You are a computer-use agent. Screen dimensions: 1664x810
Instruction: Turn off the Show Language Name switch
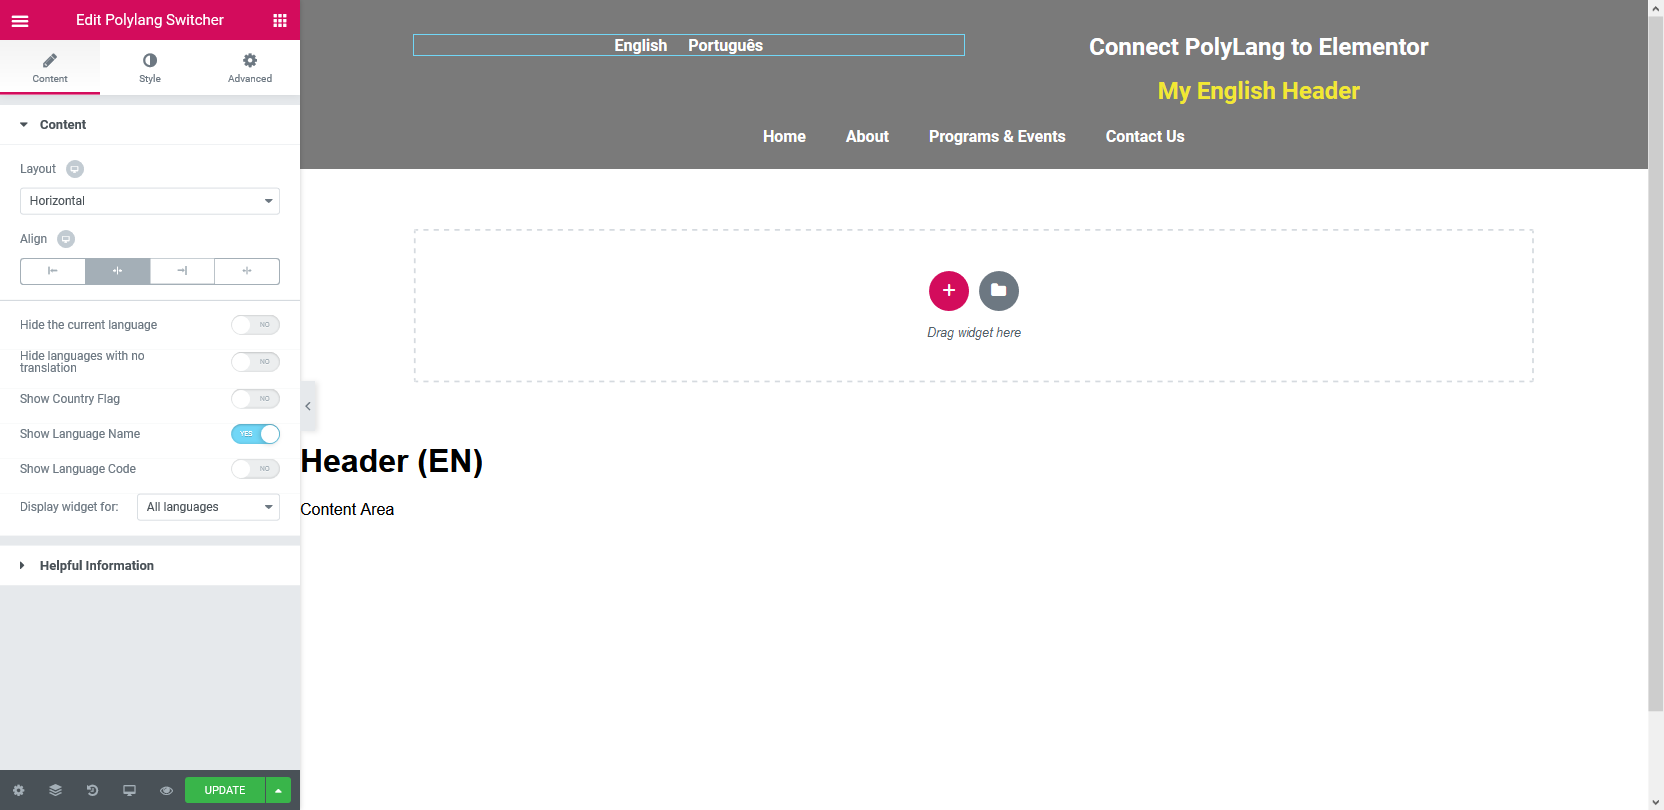pos(255,434)
